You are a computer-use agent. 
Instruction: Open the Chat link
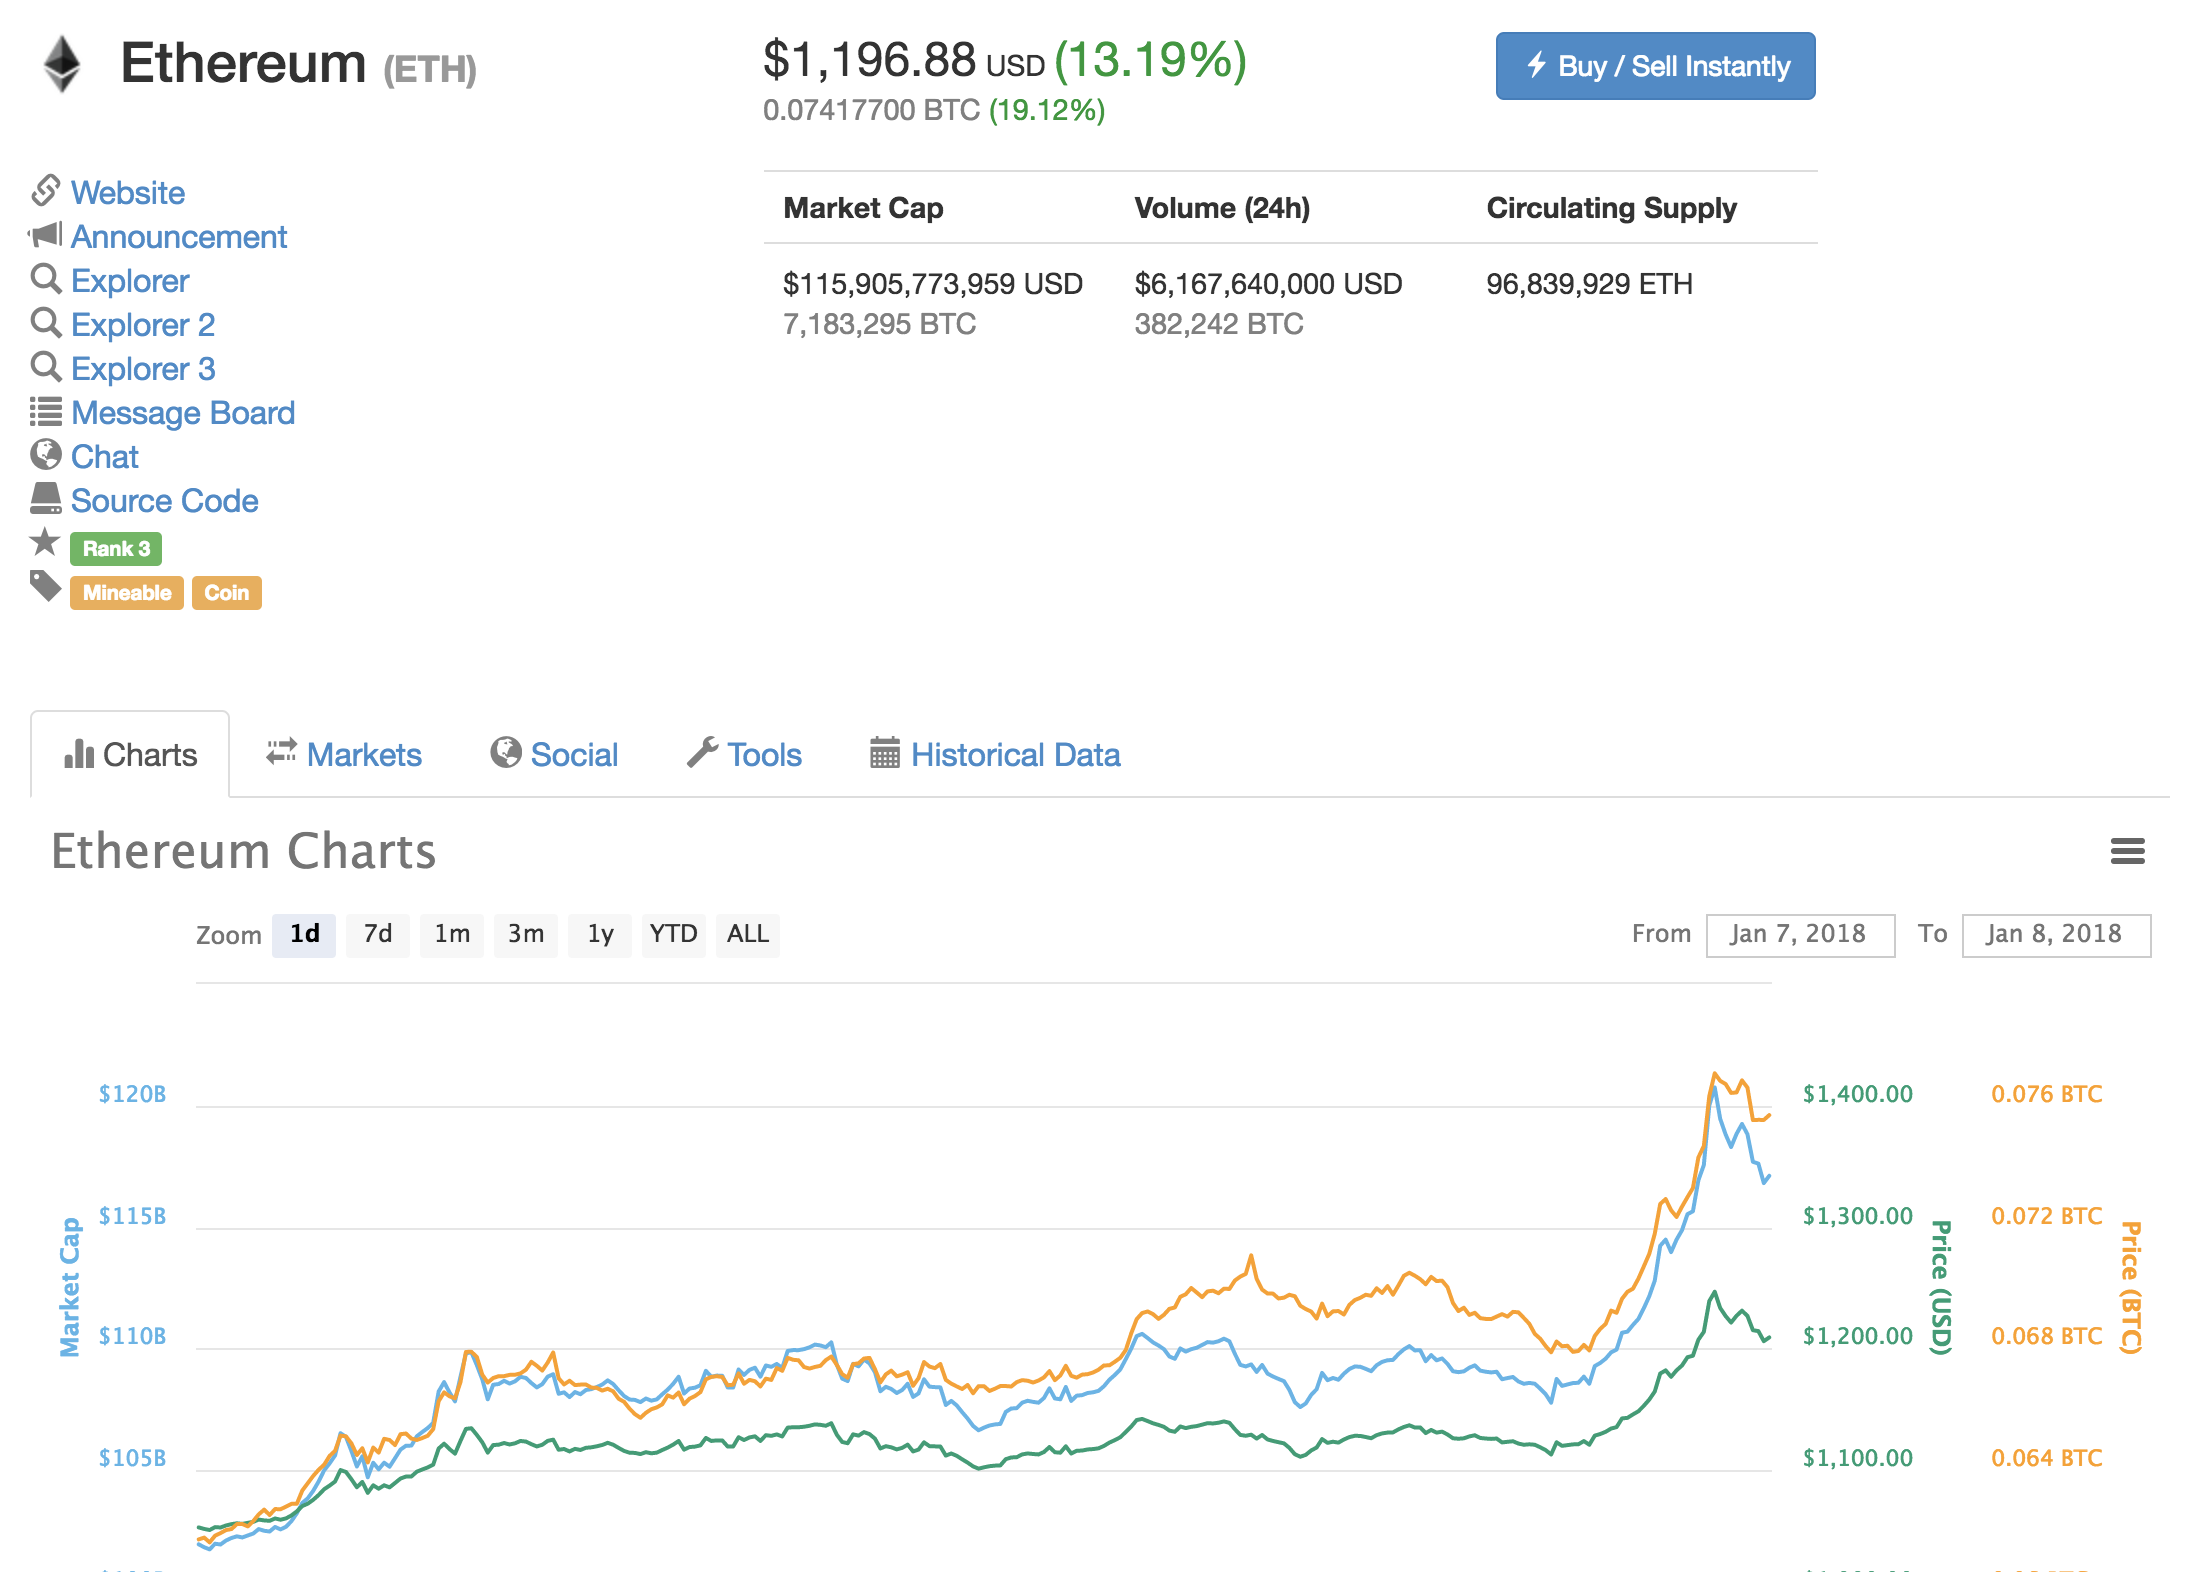[105, 456]
